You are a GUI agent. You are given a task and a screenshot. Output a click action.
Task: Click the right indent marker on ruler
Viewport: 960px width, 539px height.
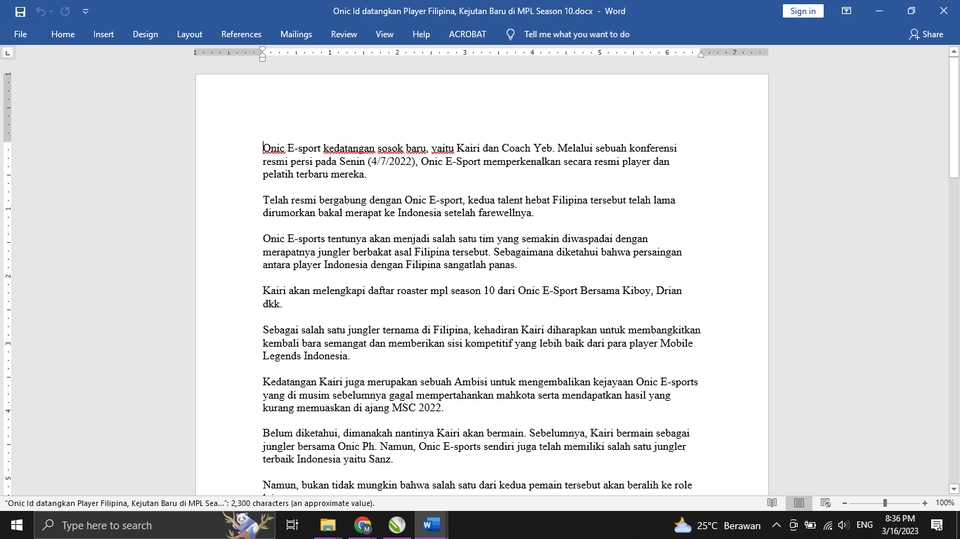[x=701, y=55]
